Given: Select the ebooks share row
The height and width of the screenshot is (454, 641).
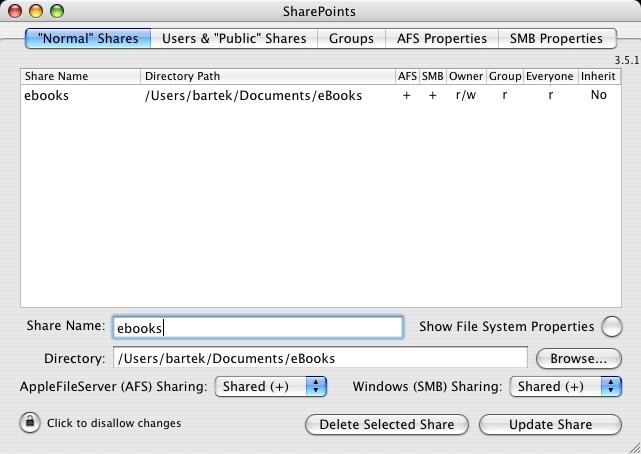Looking at the screenshot, I should click(200, 96).
